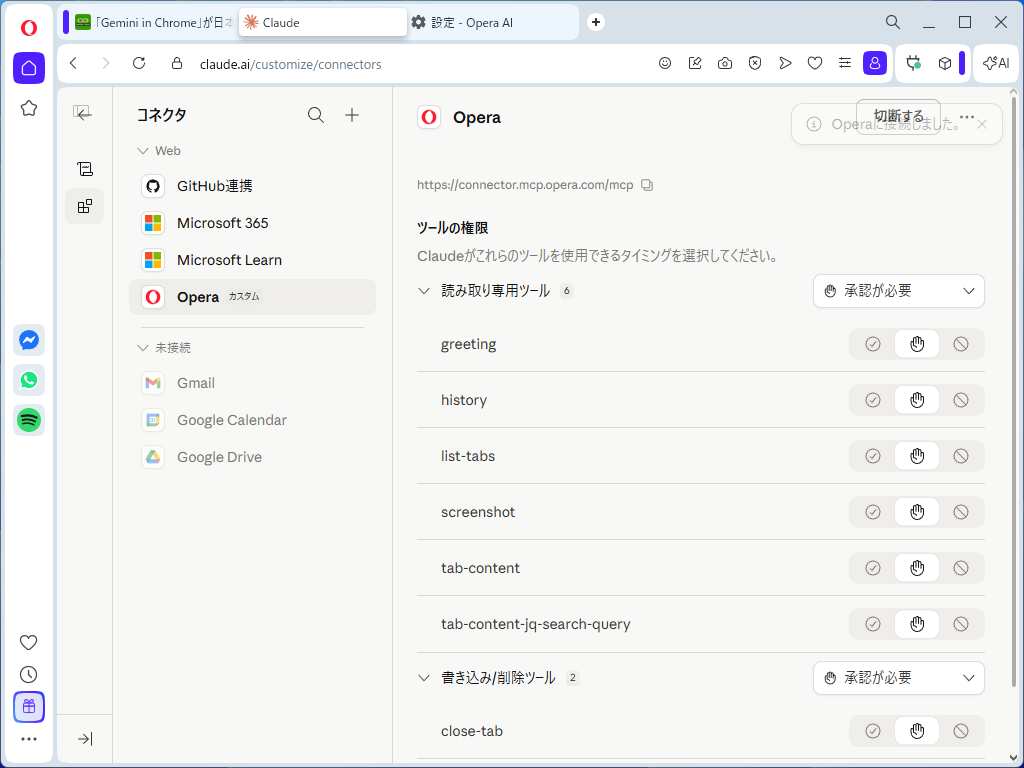Click the search icon in the コネクタ panel
Viewport: 1024px width, 768px height.
(316, 115)
